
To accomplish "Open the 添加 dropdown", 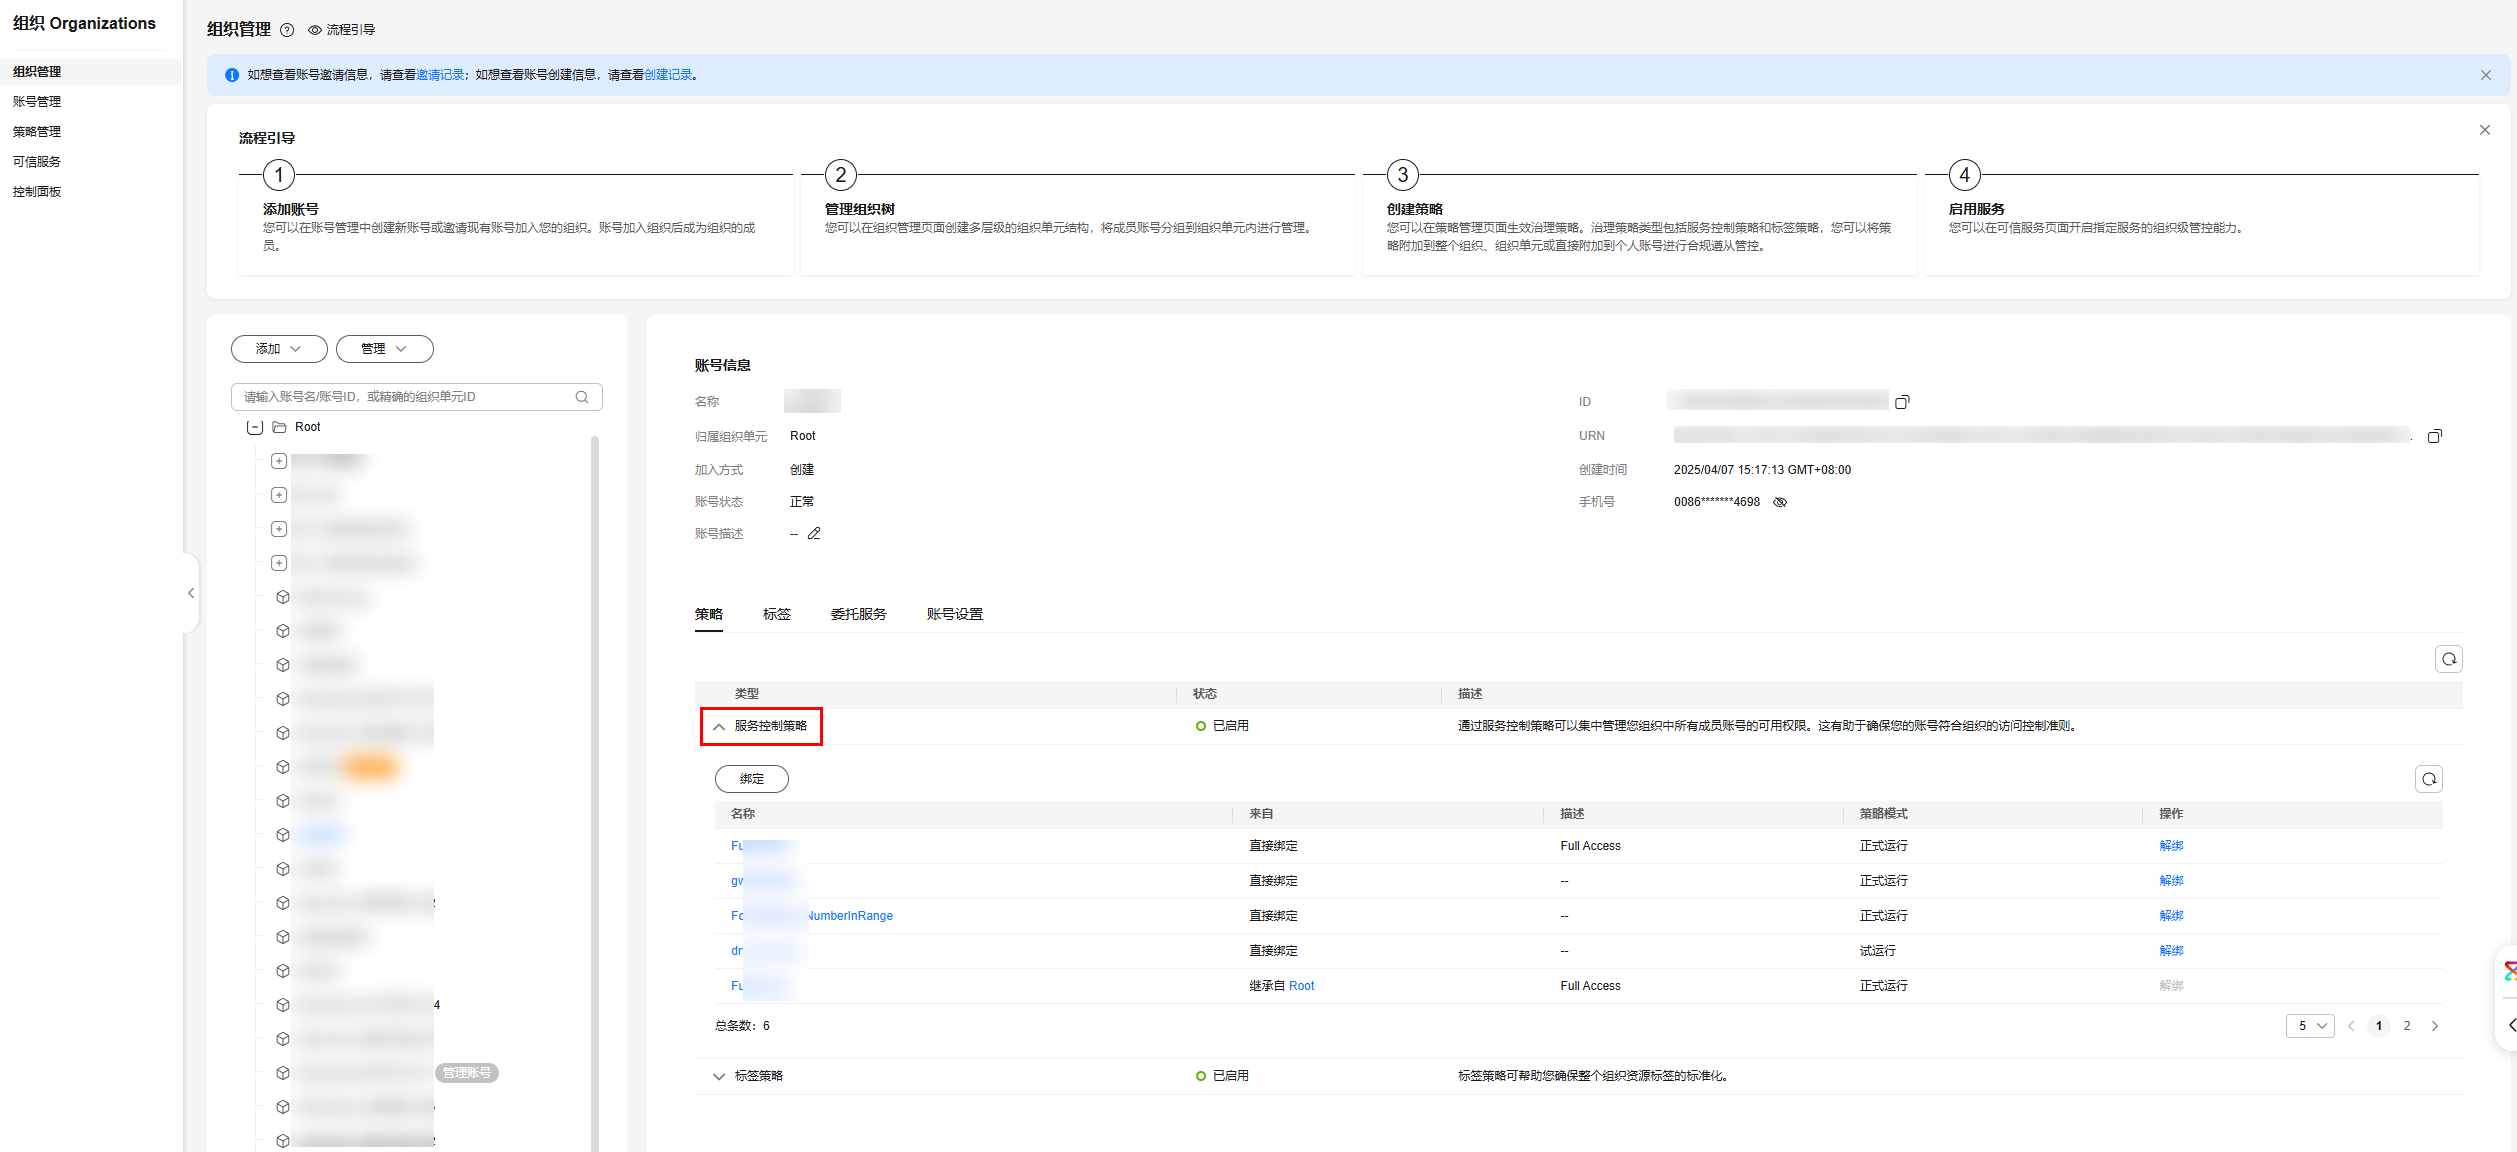I will point(278,349).
